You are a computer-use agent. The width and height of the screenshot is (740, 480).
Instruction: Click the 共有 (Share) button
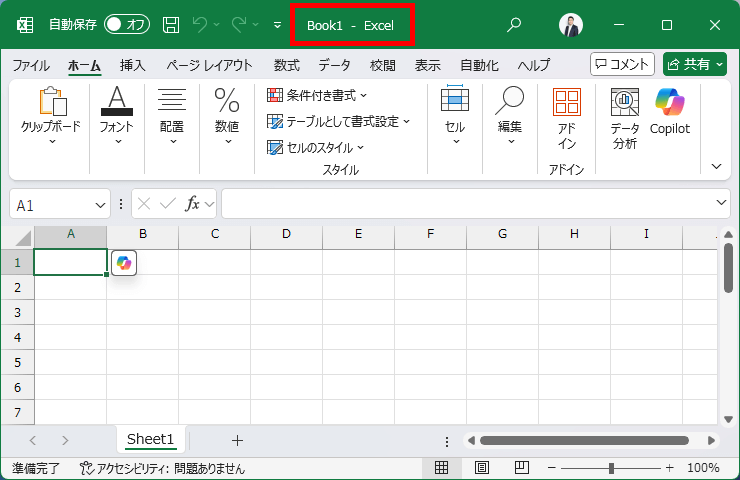[x=695, y=64]
